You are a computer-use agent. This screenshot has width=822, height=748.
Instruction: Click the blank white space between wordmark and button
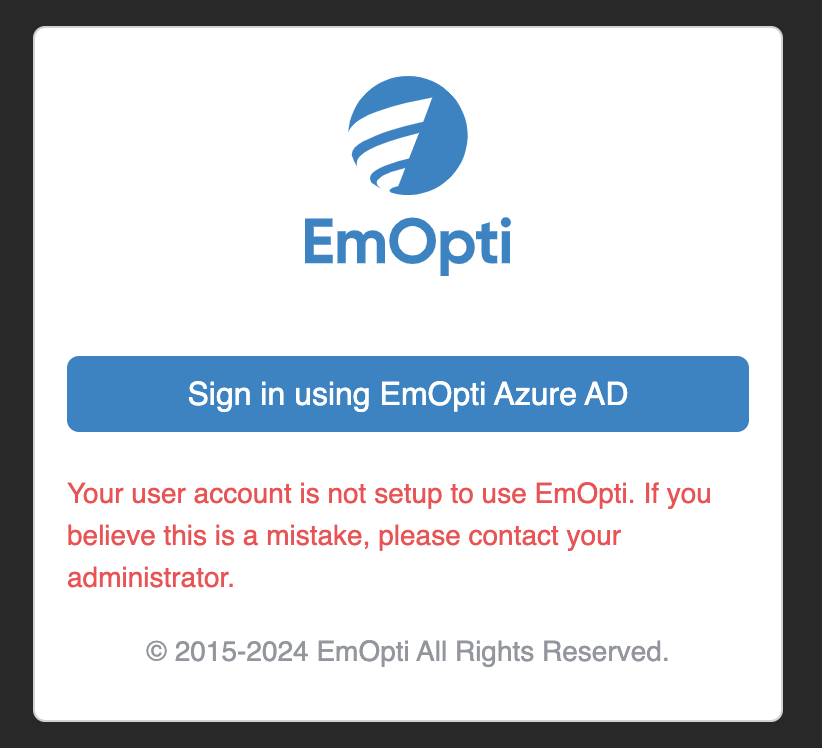click(408, 317)
